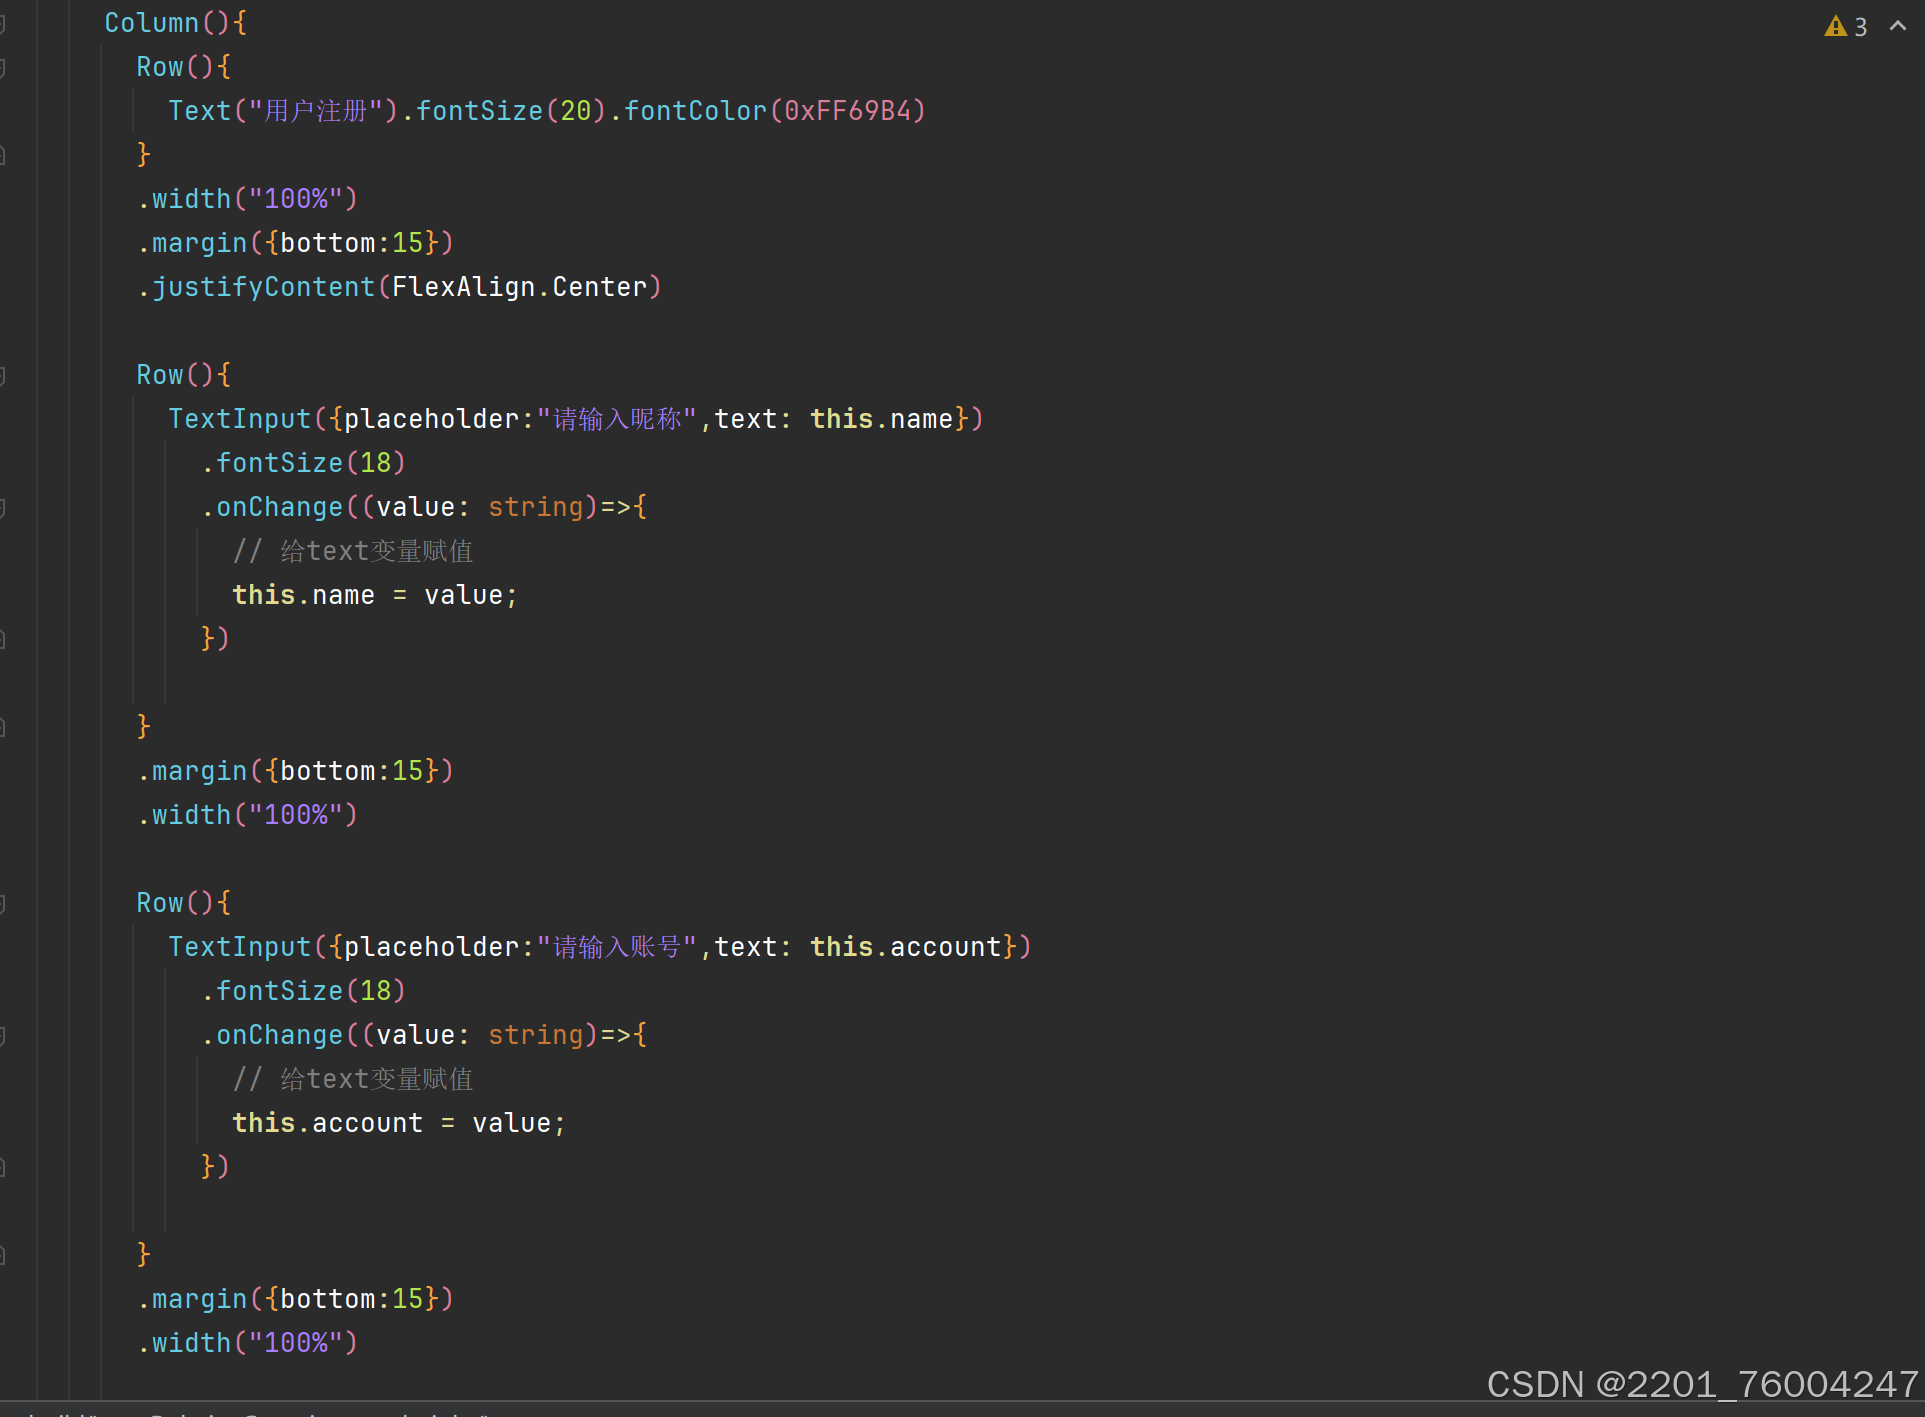This screenshot has height=1417, width=1925.
Task: Click on FlexAlign.Center argument
Action: tap(519, 287)
